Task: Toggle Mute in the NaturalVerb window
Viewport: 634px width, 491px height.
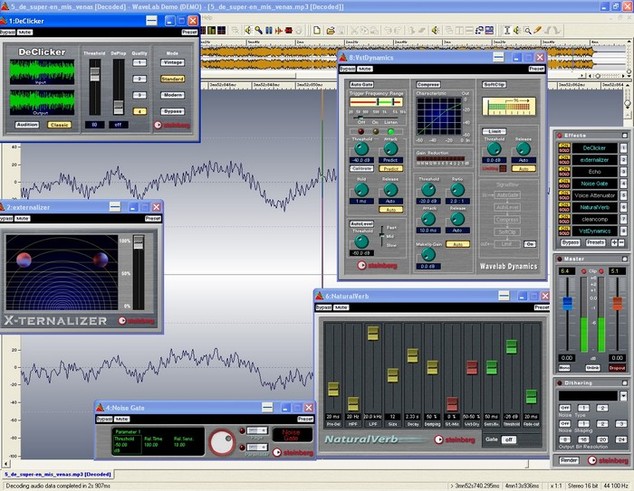Action: [341, 307]
